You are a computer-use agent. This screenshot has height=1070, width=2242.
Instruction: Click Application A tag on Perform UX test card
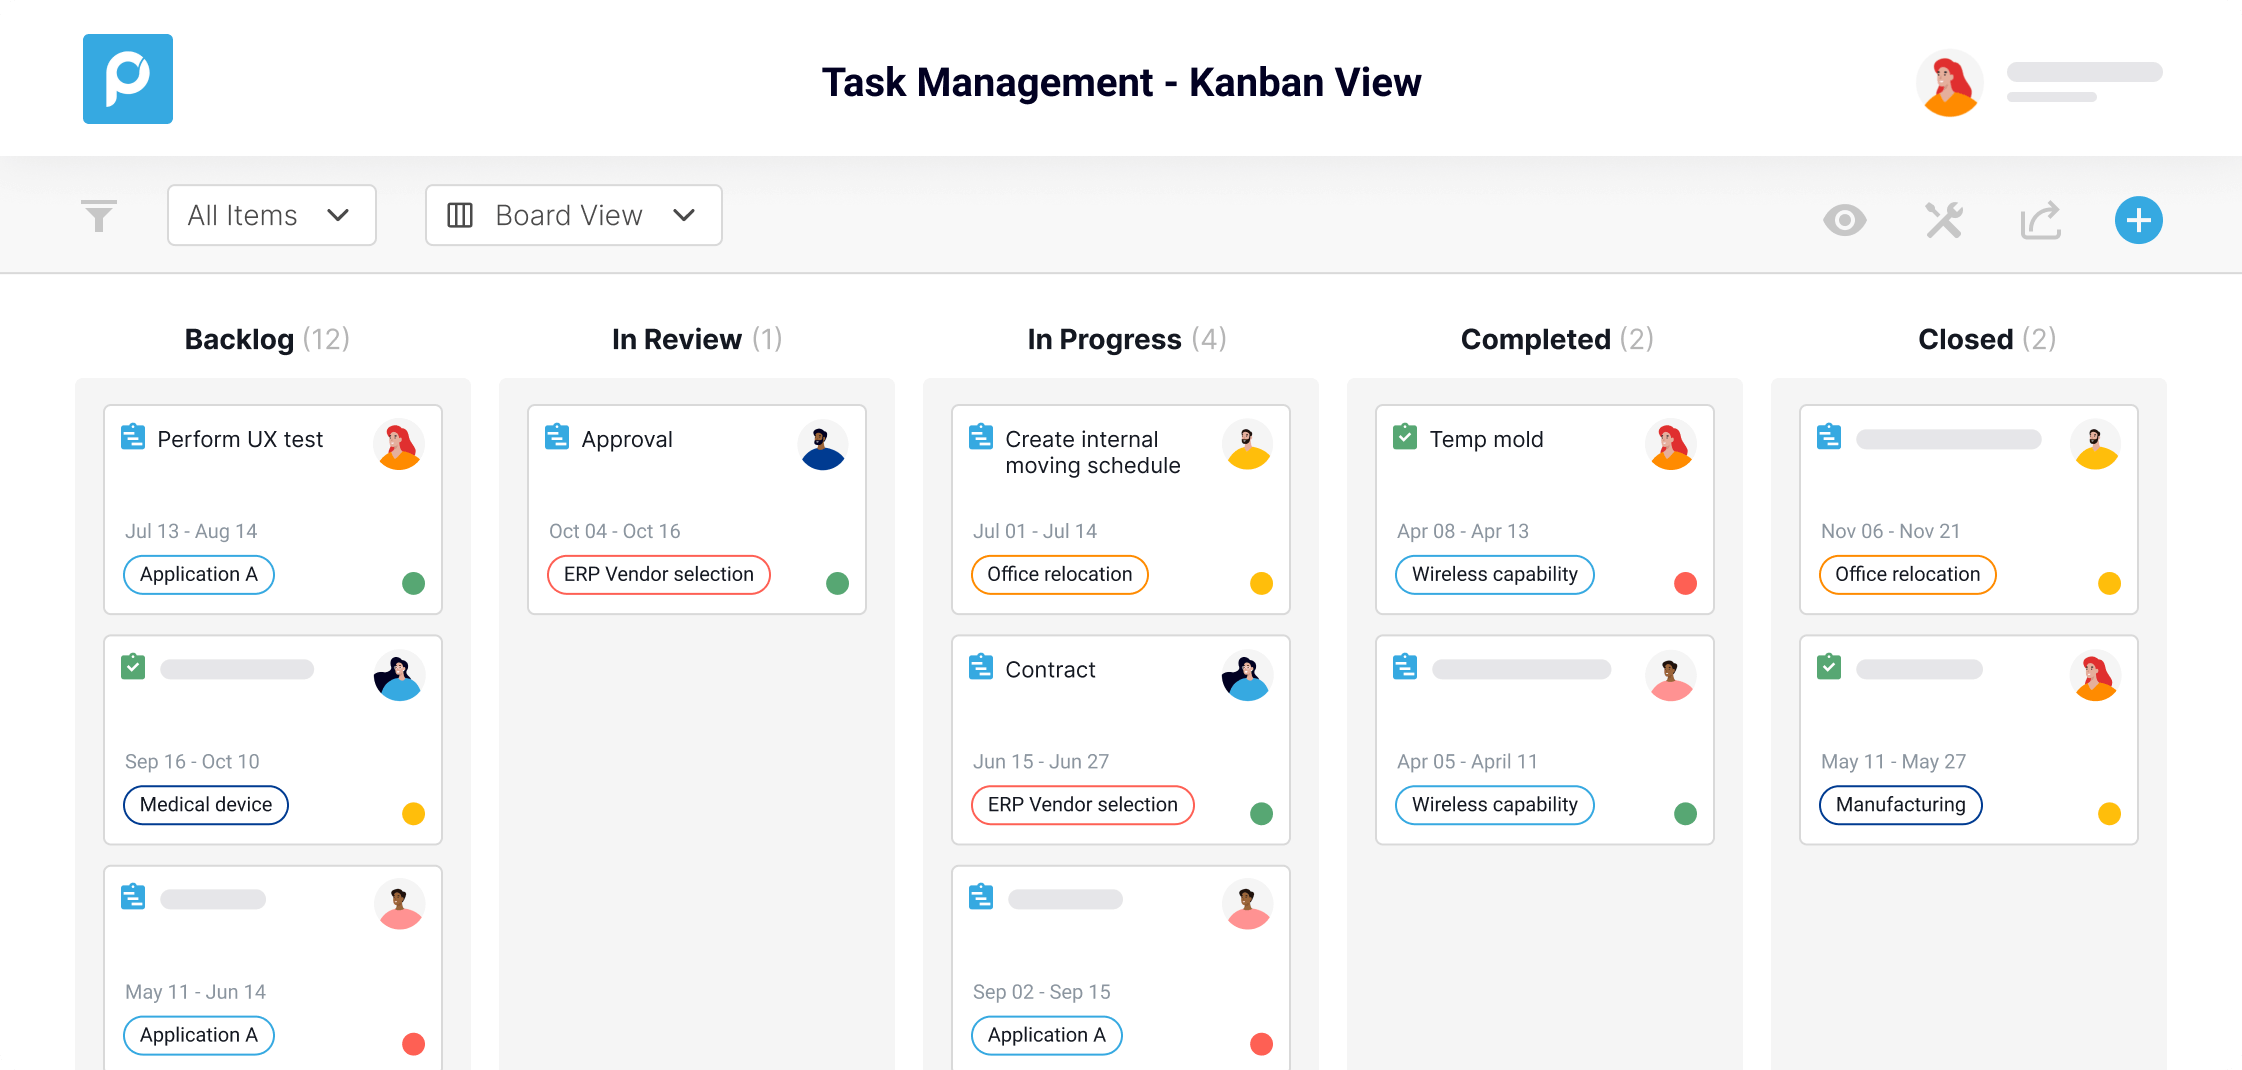(199, 575)
